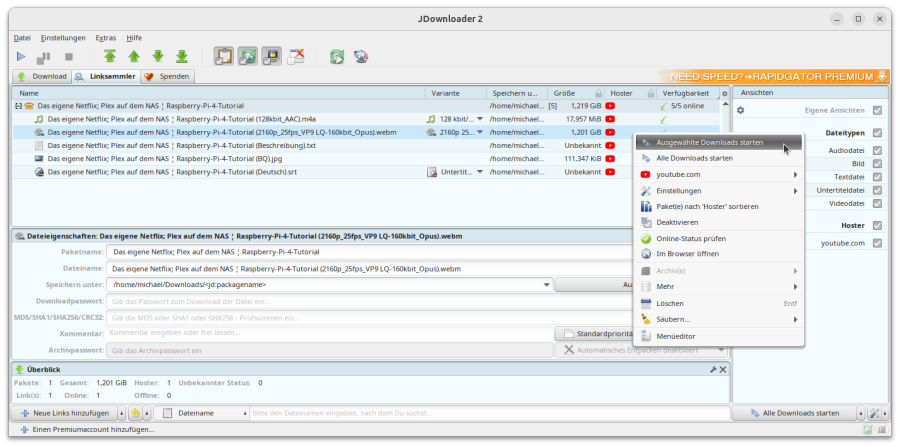Click the reconnect globe toolbar icon
Screen dimensions: 900x447
360,56
